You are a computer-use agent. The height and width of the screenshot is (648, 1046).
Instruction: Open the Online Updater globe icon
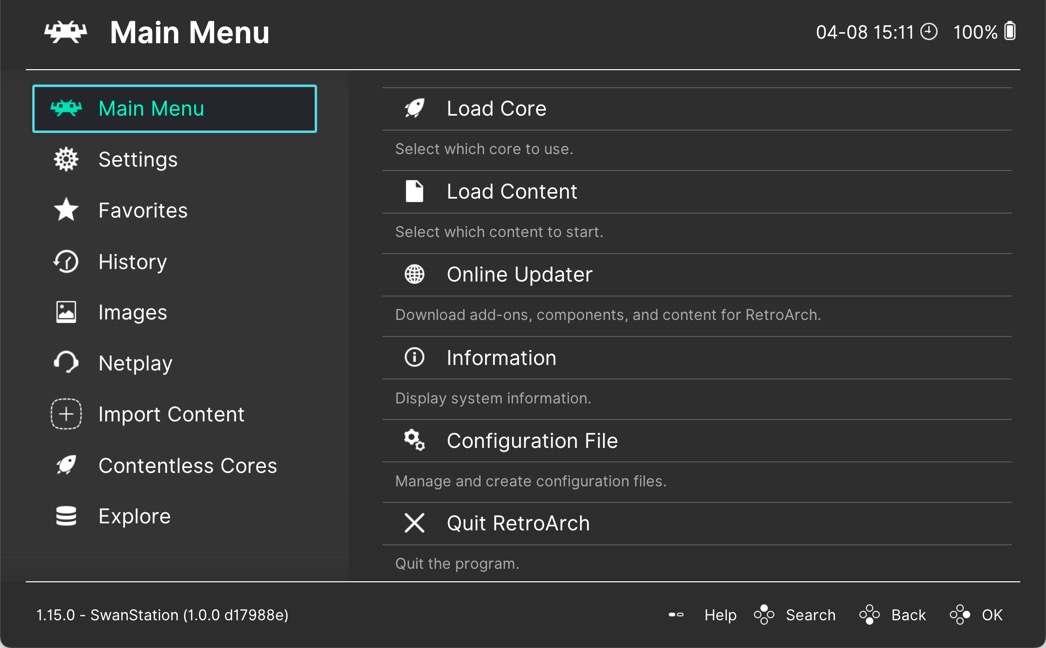point(413,274)
